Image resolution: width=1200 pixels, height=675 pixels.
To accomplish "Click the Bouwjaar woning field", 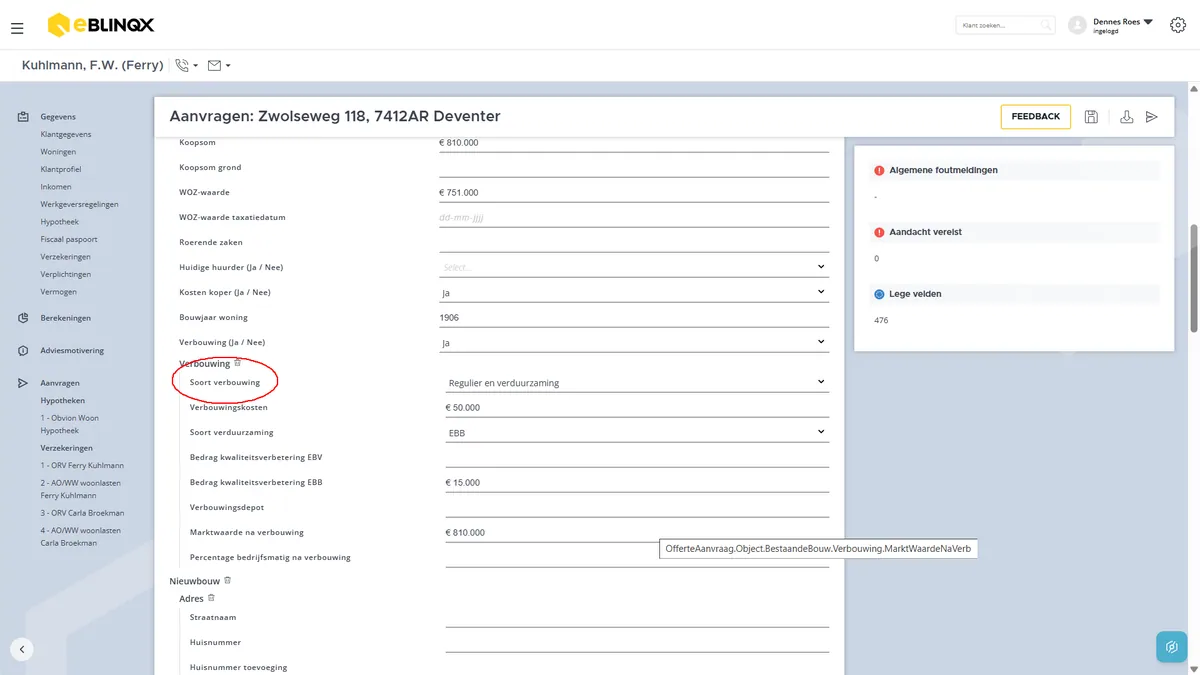I will [634, 317].
